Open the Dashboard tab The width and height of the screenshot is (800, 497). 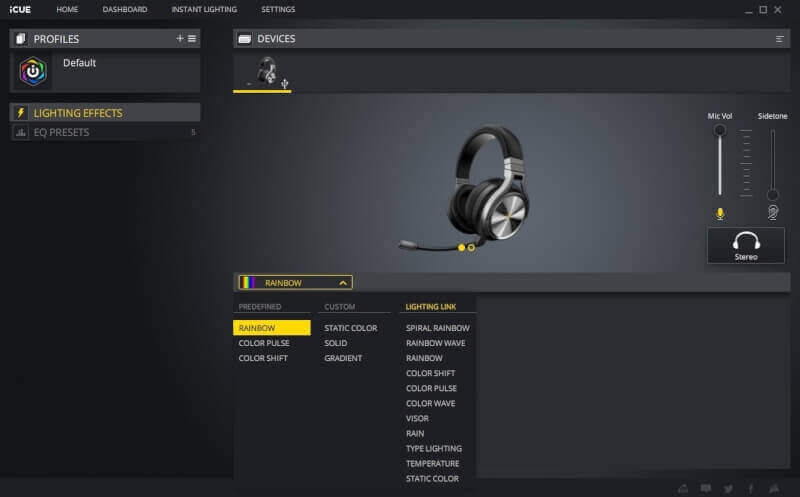click(125, 9)
